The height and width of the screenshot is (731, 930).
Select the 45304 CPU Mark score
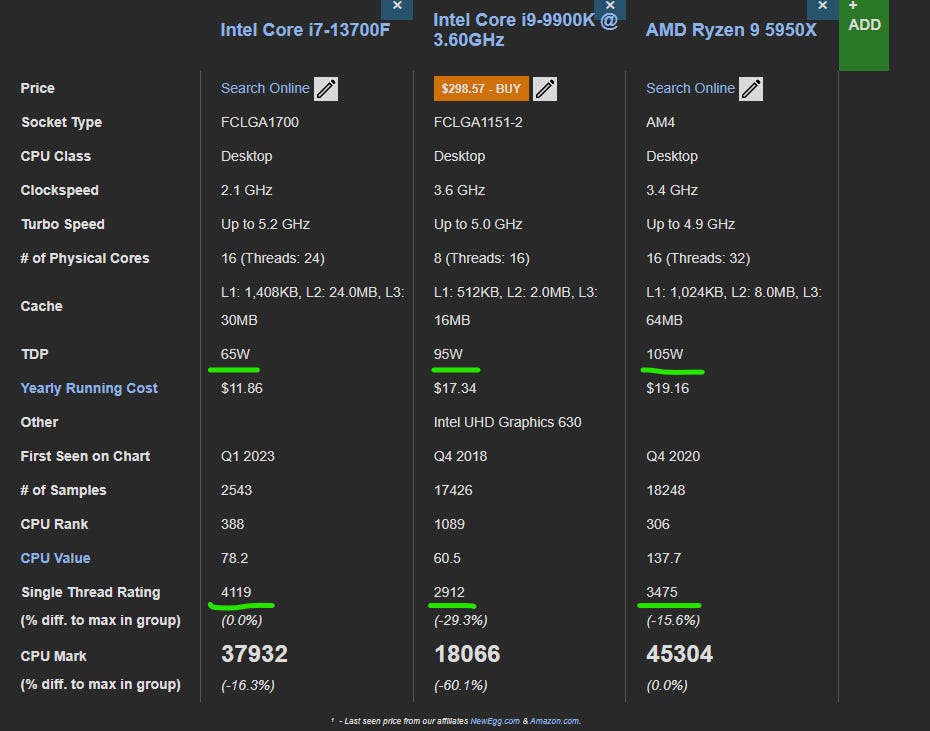679,654
